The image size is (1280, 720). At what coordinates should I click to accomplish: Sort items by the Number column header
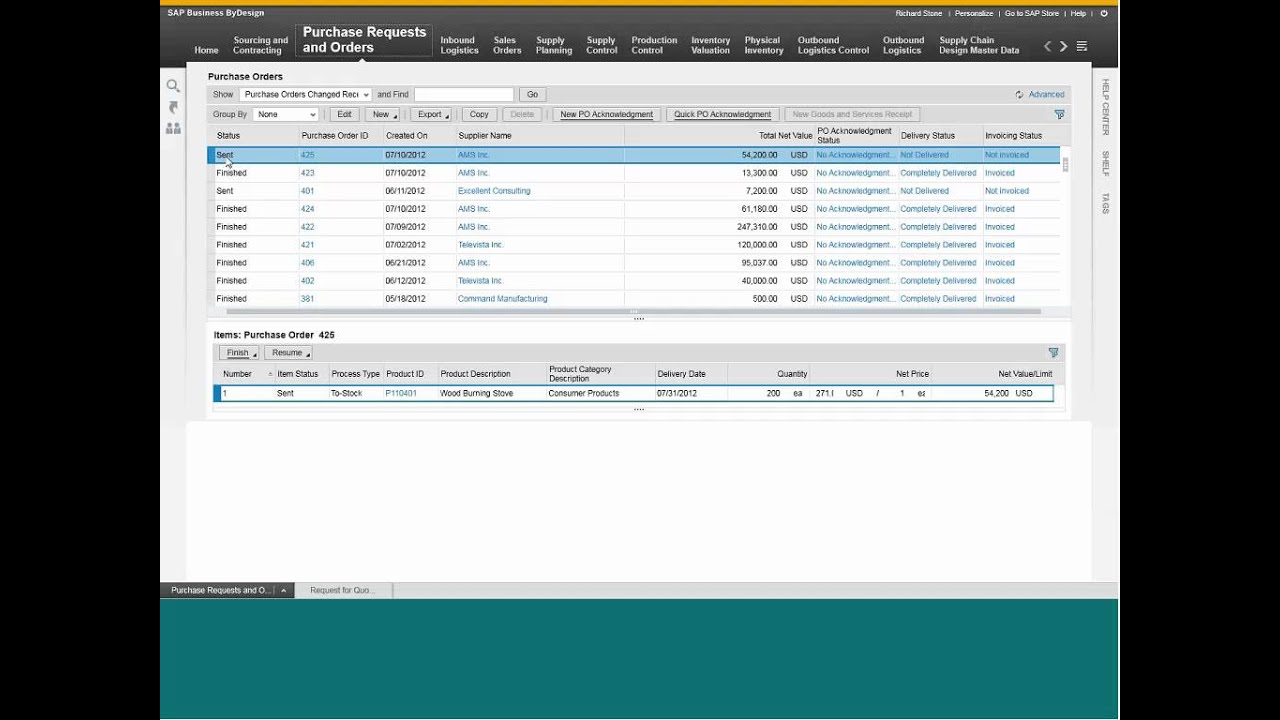coord(237,374)
